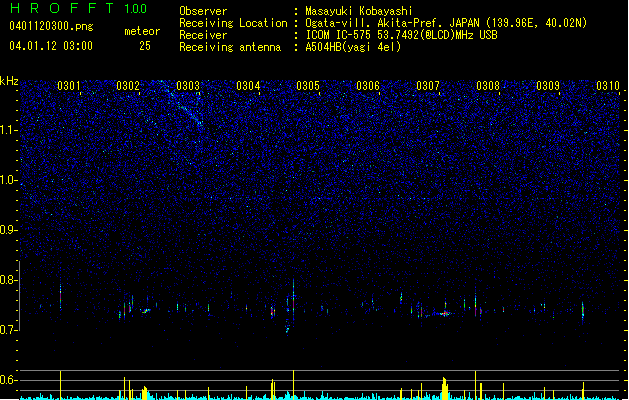Image resolution: width=629 pixels, height=400 pixels.
Task: Click the 1.0 kHz axis label
Action: 9,181
